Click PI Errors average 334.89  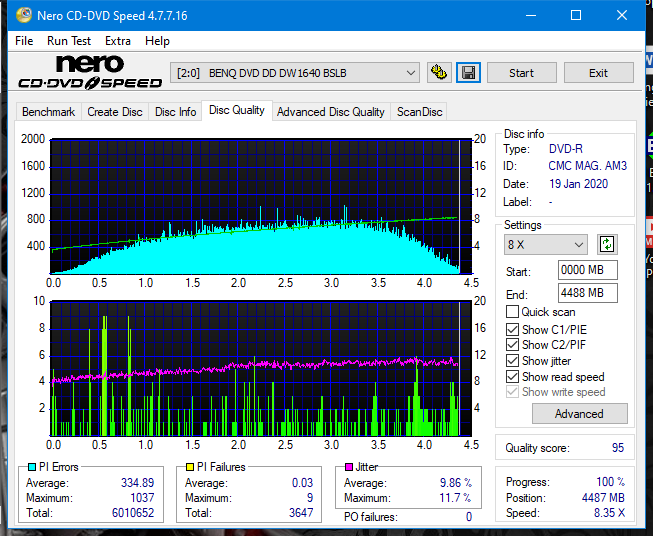point(137,483)
